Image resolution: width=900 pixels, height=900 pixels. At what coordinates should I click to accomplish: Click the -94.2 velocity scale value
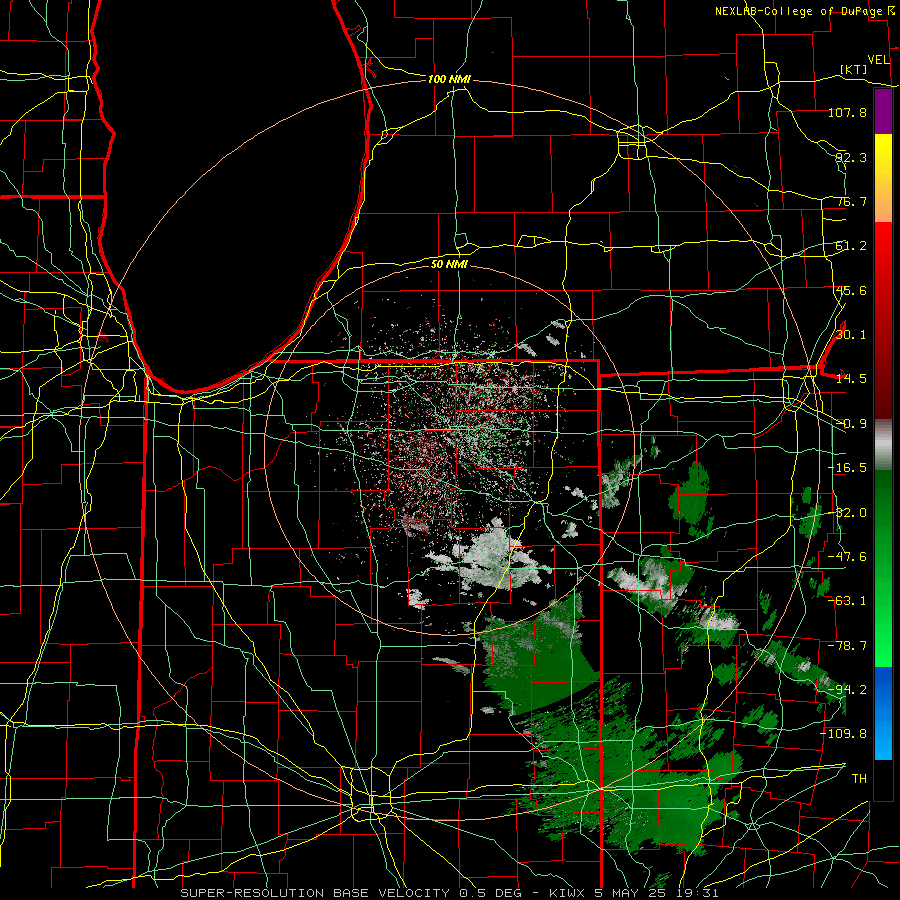(847, 689)
